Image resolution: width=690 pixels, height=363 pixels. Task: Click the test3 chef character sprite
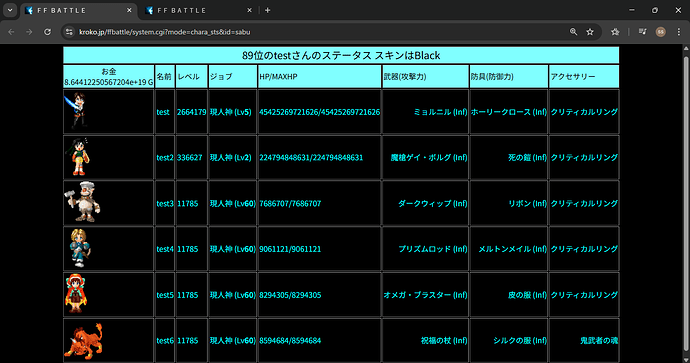point(82,202)
